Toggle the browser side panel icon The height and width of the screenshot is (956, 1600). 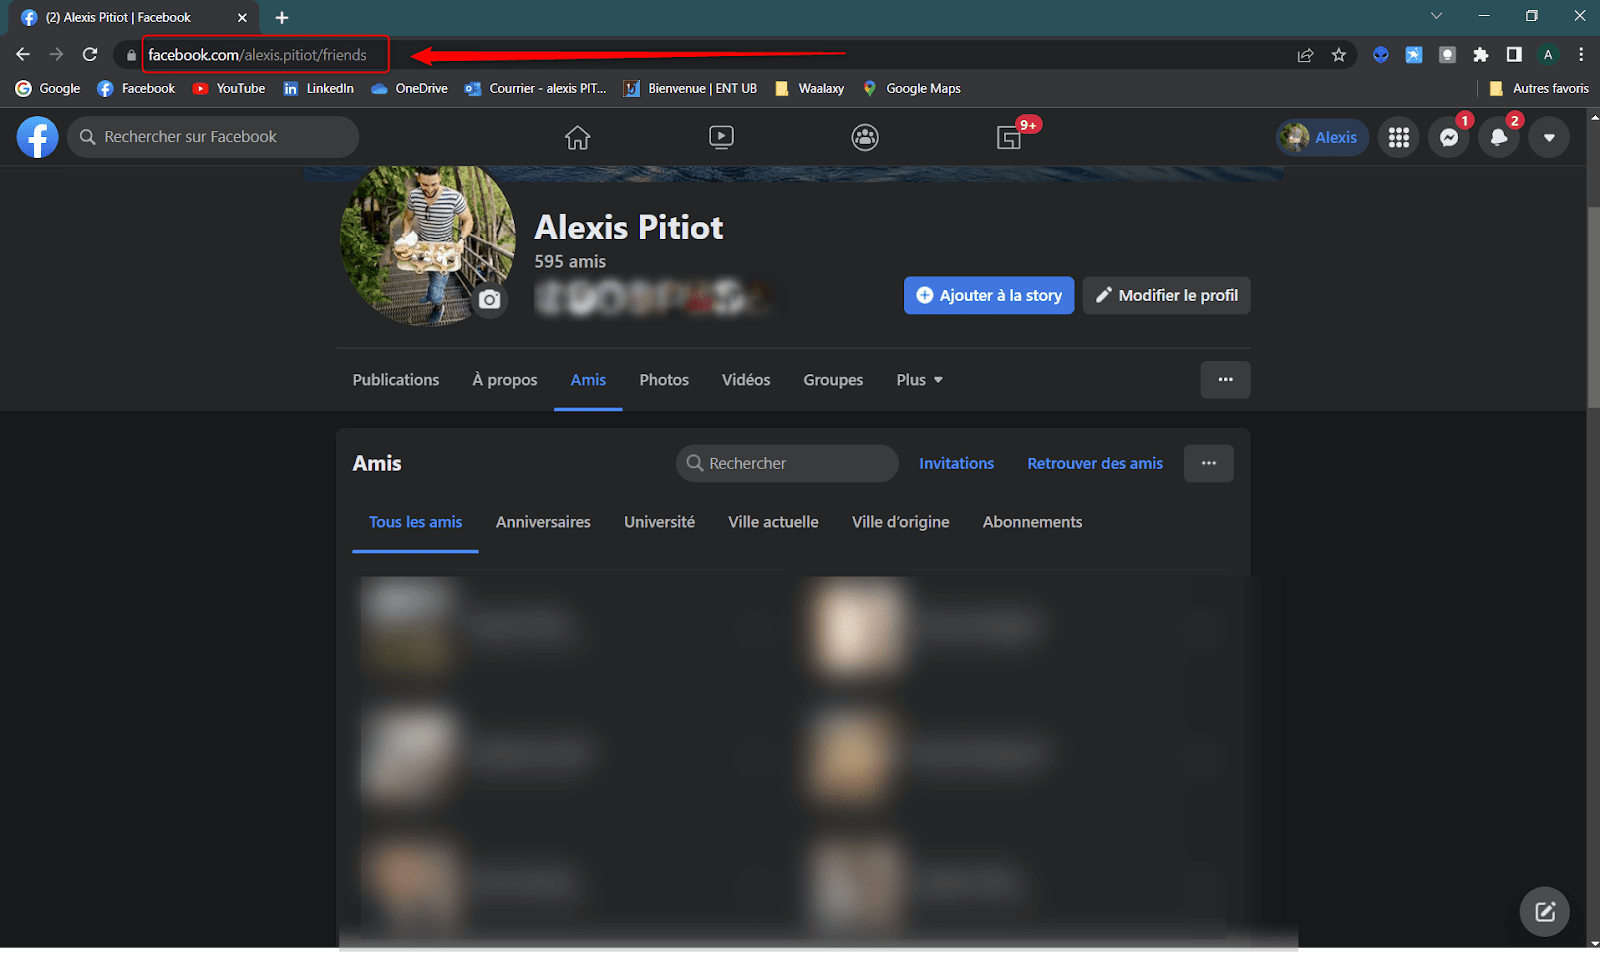click(1514, 55)
